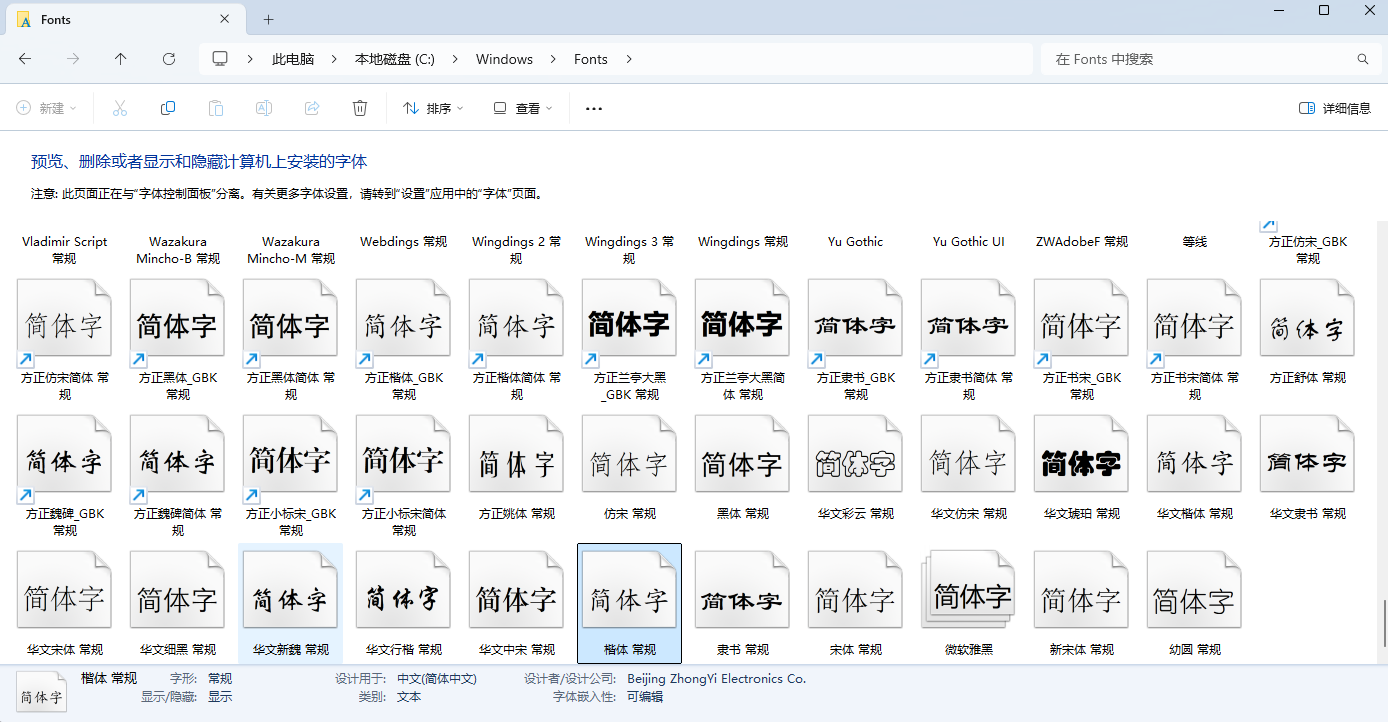Click the vertical scrollbar thumb

1384,624
